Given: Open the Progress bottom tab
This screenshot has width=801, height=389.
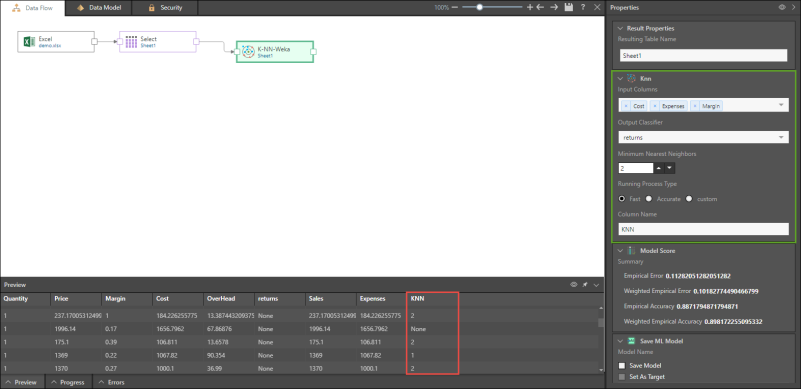Looking at the screenshot, I should pos(69,382).
